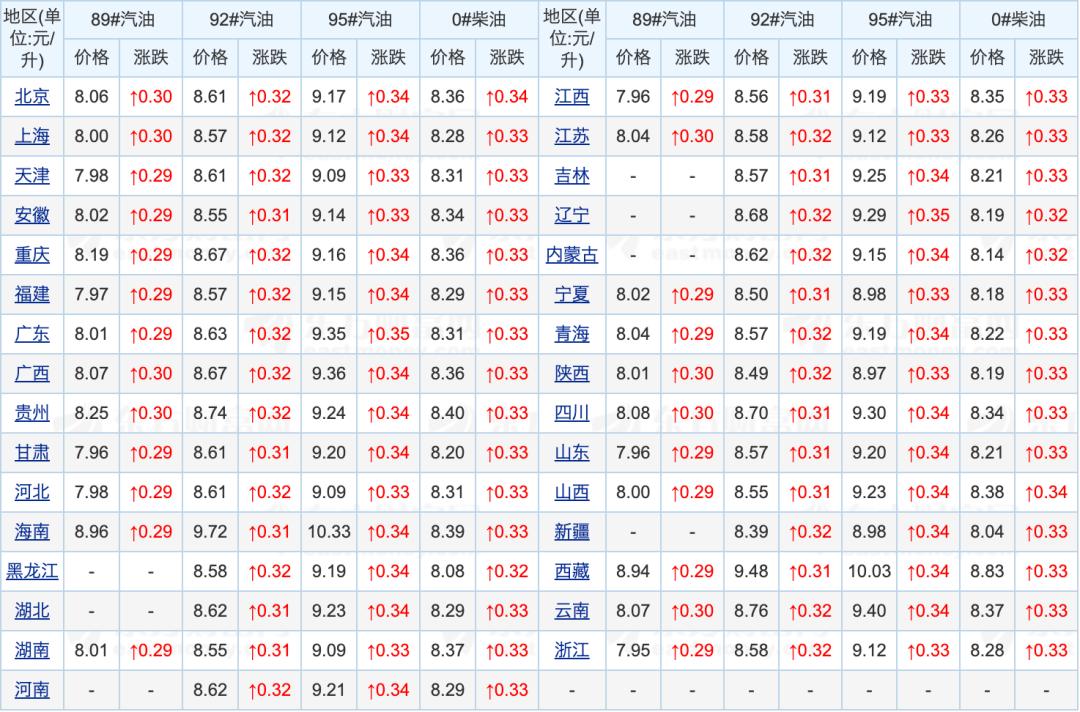Screen dimensions: 1080x712
Task: Open the 河南 region link
Action: tap(32, 690)
